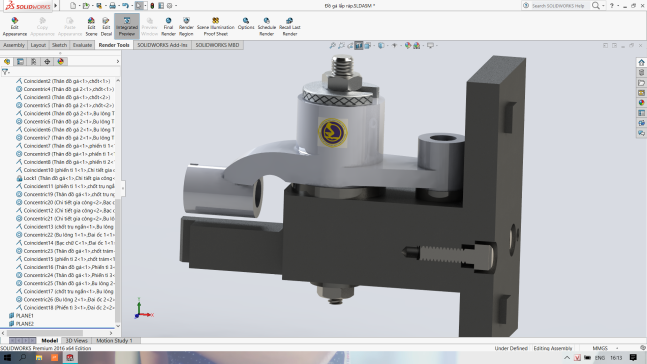Open the Windows Start menu
The image size is (647, 364).
[7, 358]
